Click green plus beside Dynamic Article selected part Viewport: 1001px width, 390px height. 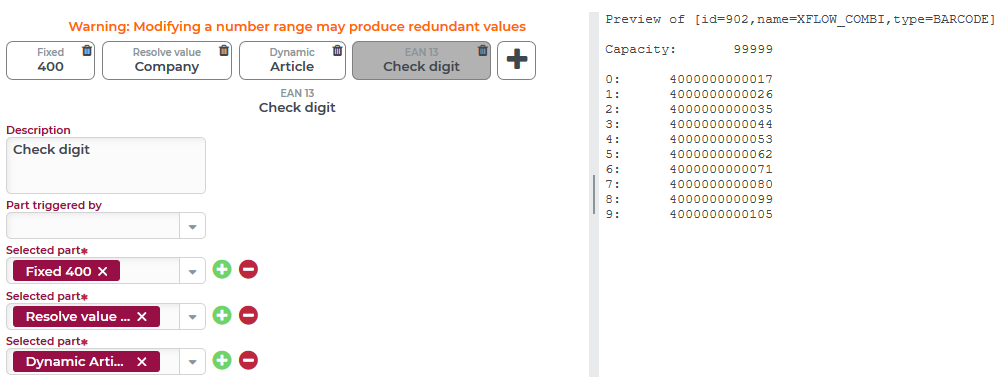click(222, 361)
